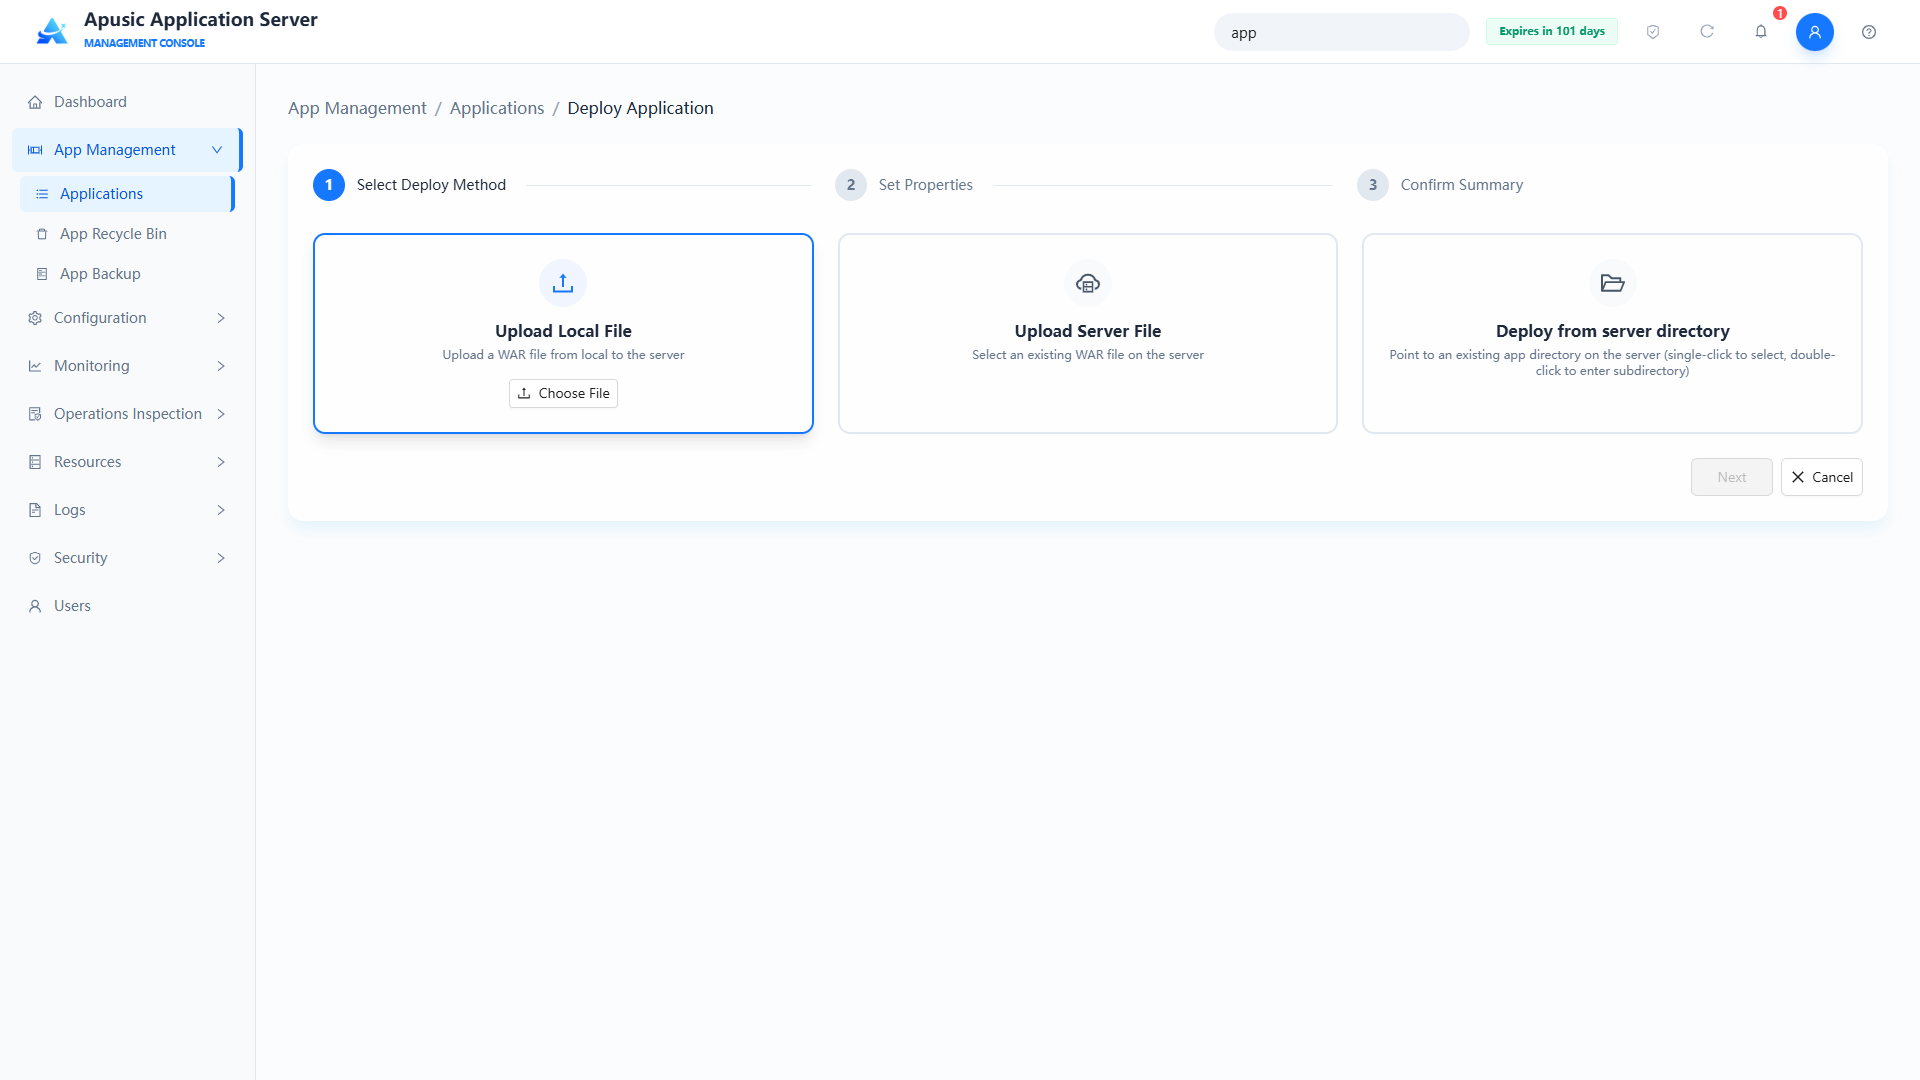This screenshot has height=1080, width=1920.
Task: Click the Next button
Action: [1731, 477]
